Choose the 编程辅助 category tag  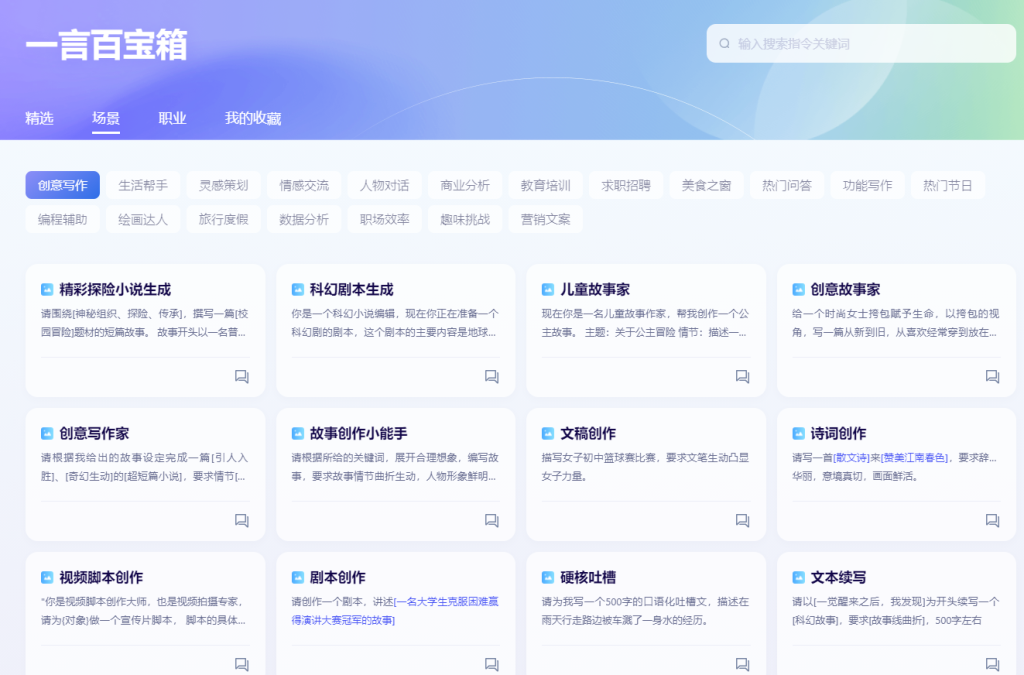[62, 219]
